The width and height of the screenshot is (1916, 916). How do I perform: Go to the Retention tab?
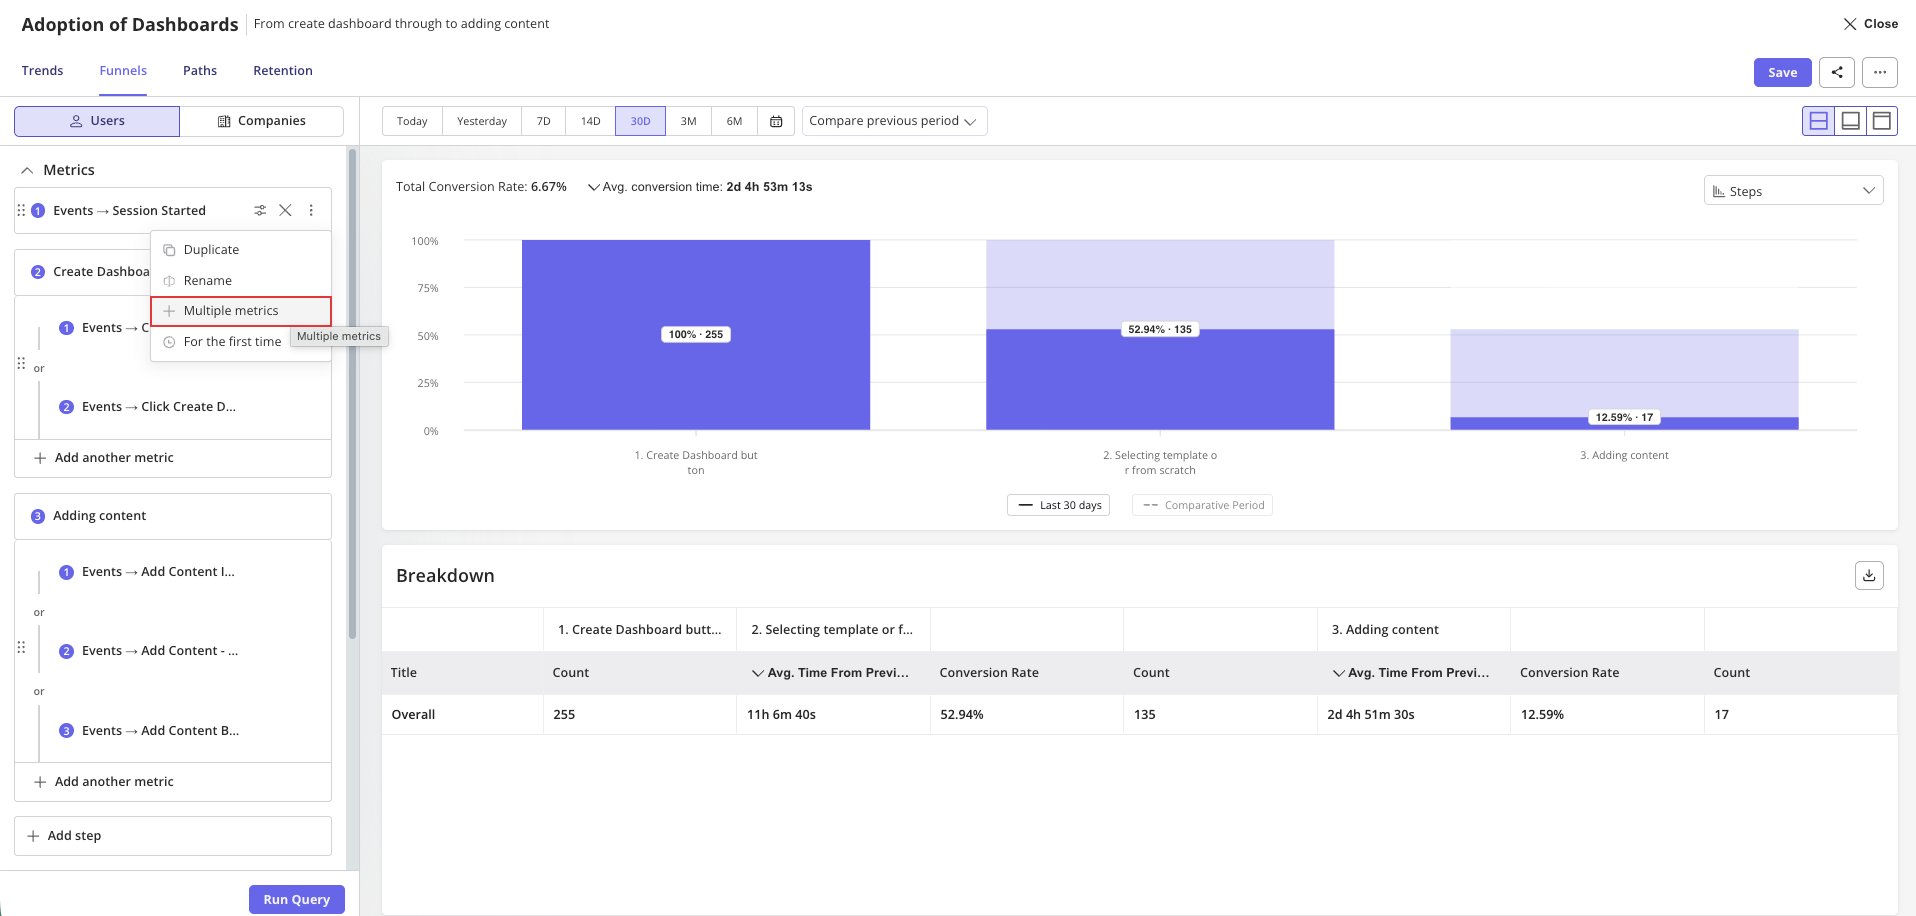click(283, 71)
